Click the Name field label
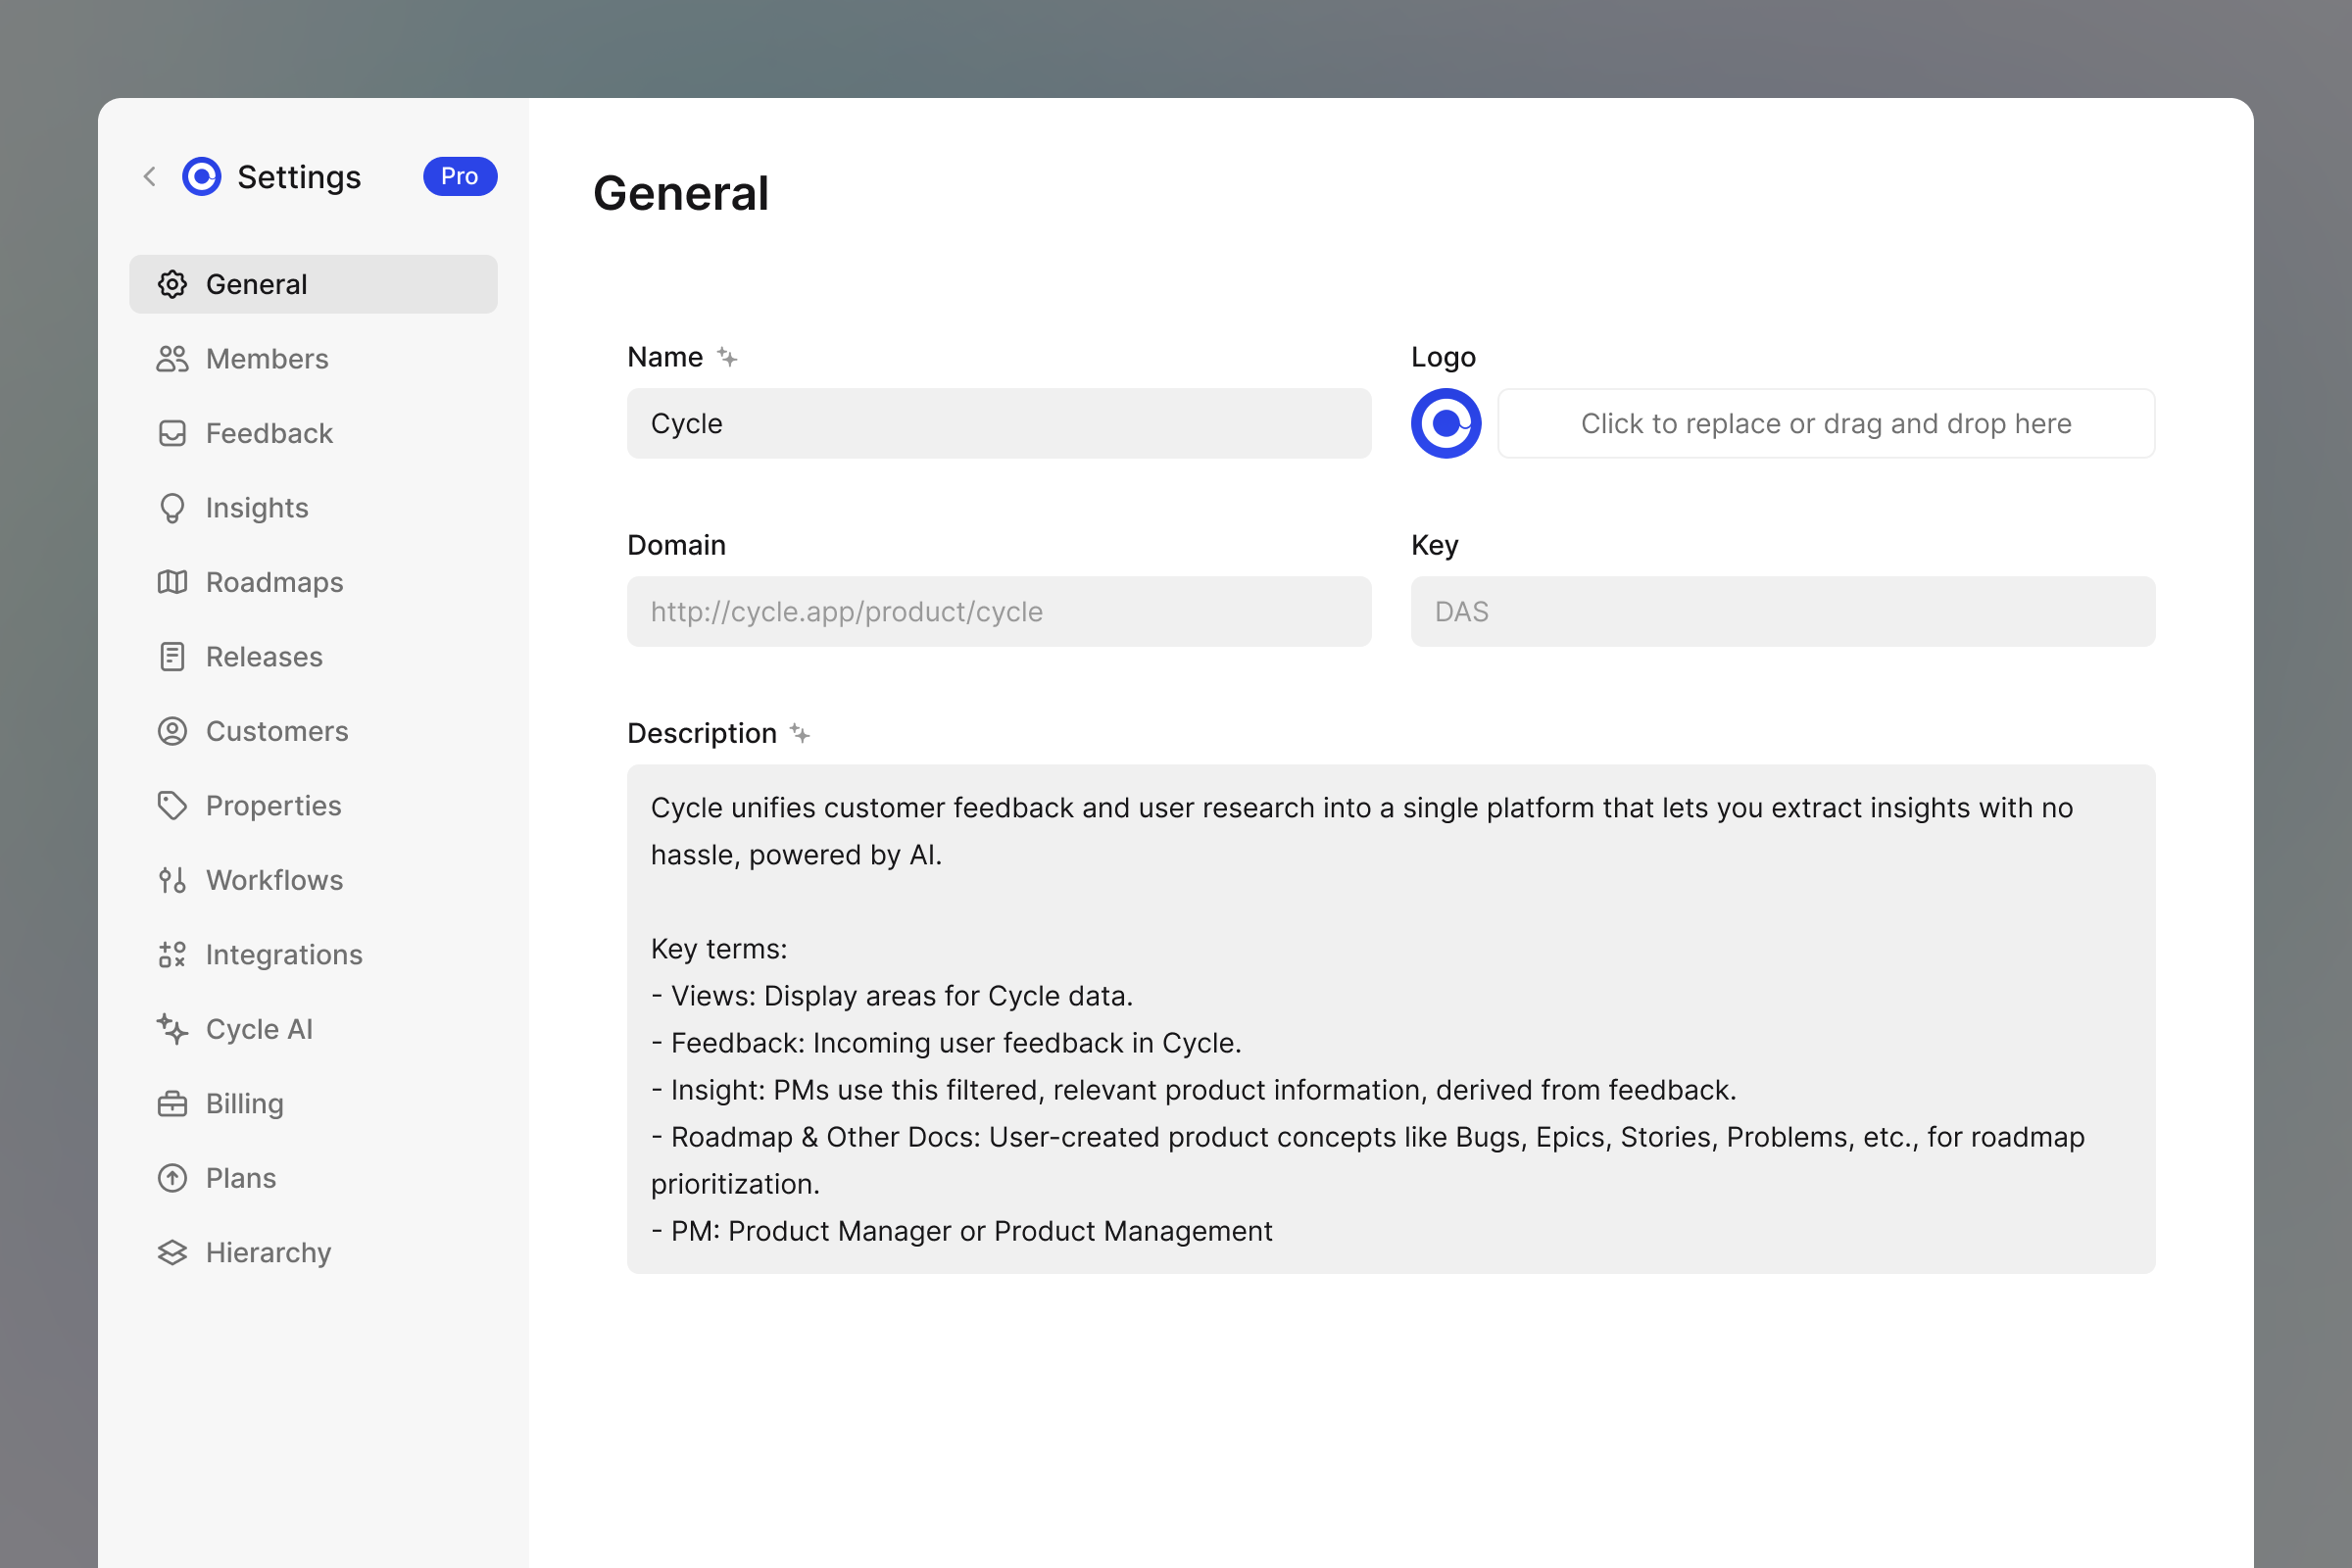This screenshot has width=2352, height=1568. (665, 357)
